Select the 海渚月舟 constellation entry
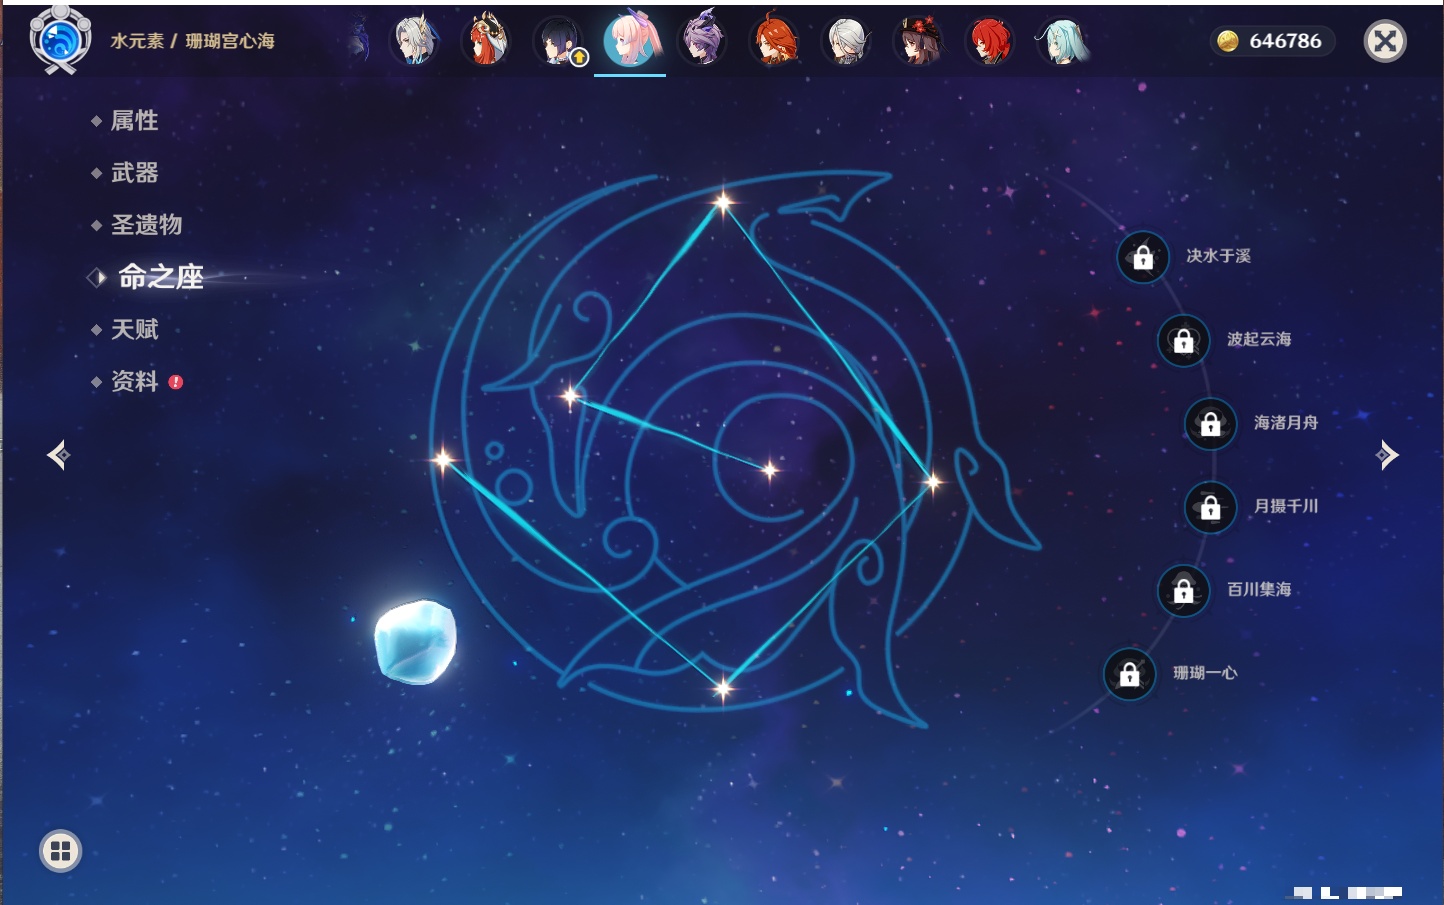The width and height of the screenshot is (1444, 905). tap(1285, 423)
